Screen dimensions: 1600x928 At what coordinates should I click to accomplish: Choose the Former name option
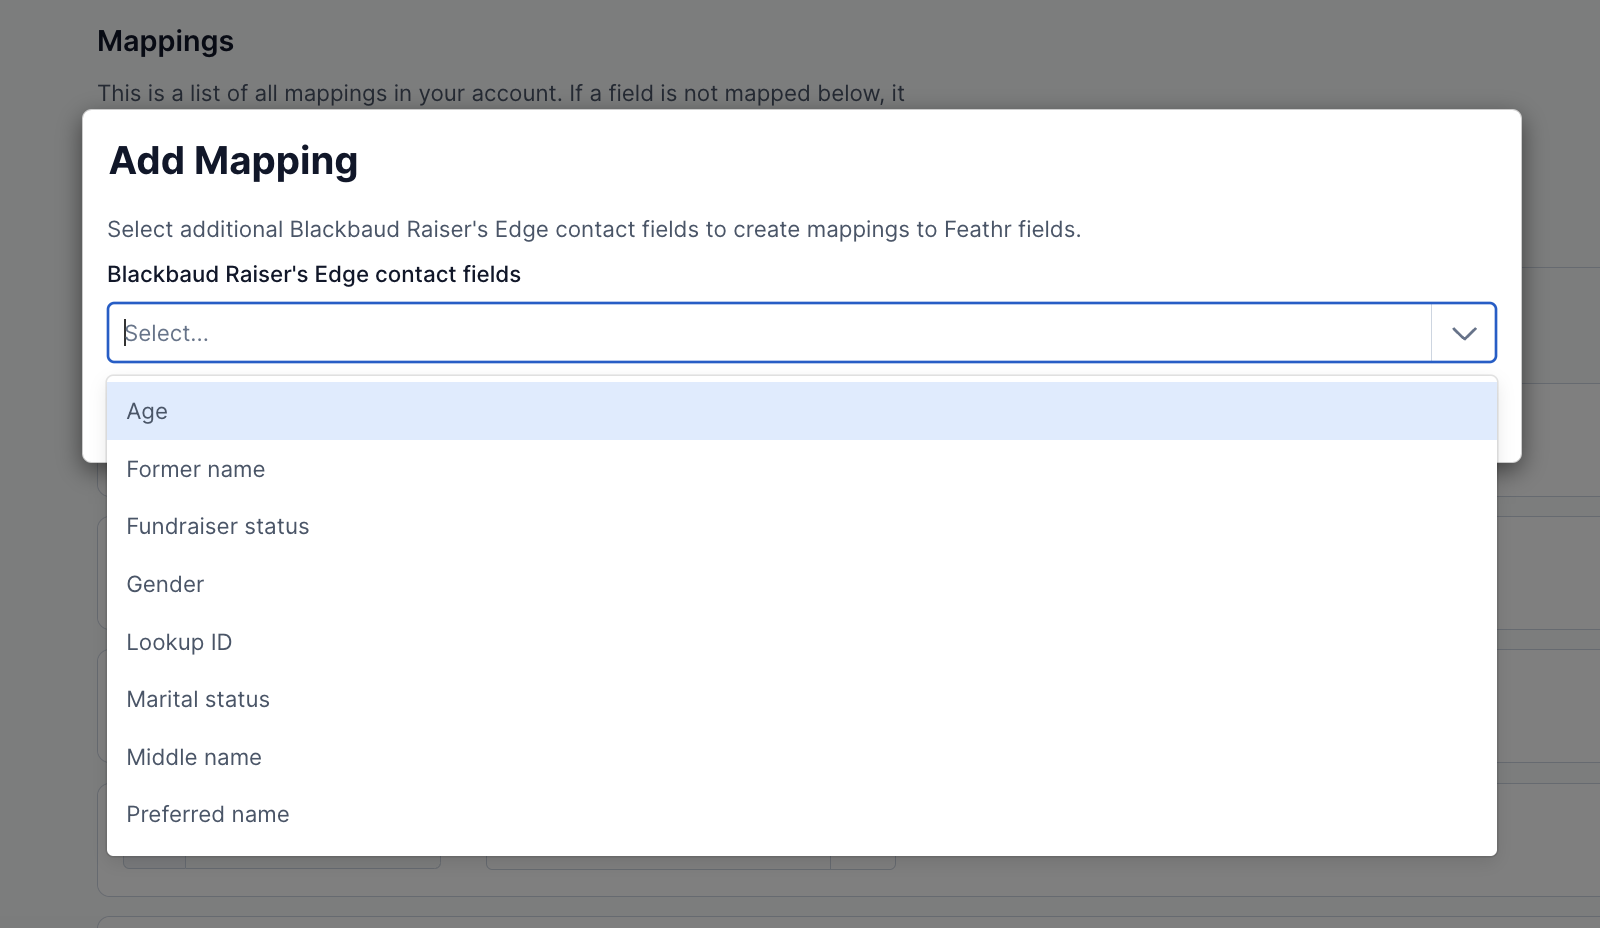tap(802, 469)
